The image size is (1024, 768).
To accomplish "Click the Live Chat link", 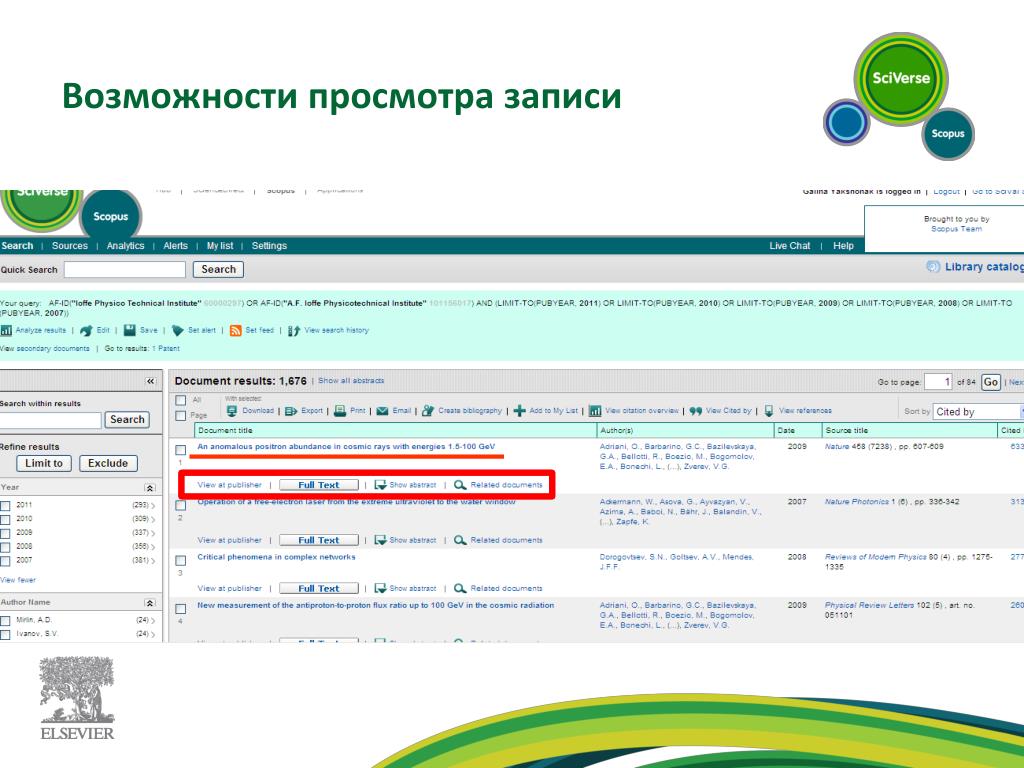I will pyautogui.click(x=790, y=246).
